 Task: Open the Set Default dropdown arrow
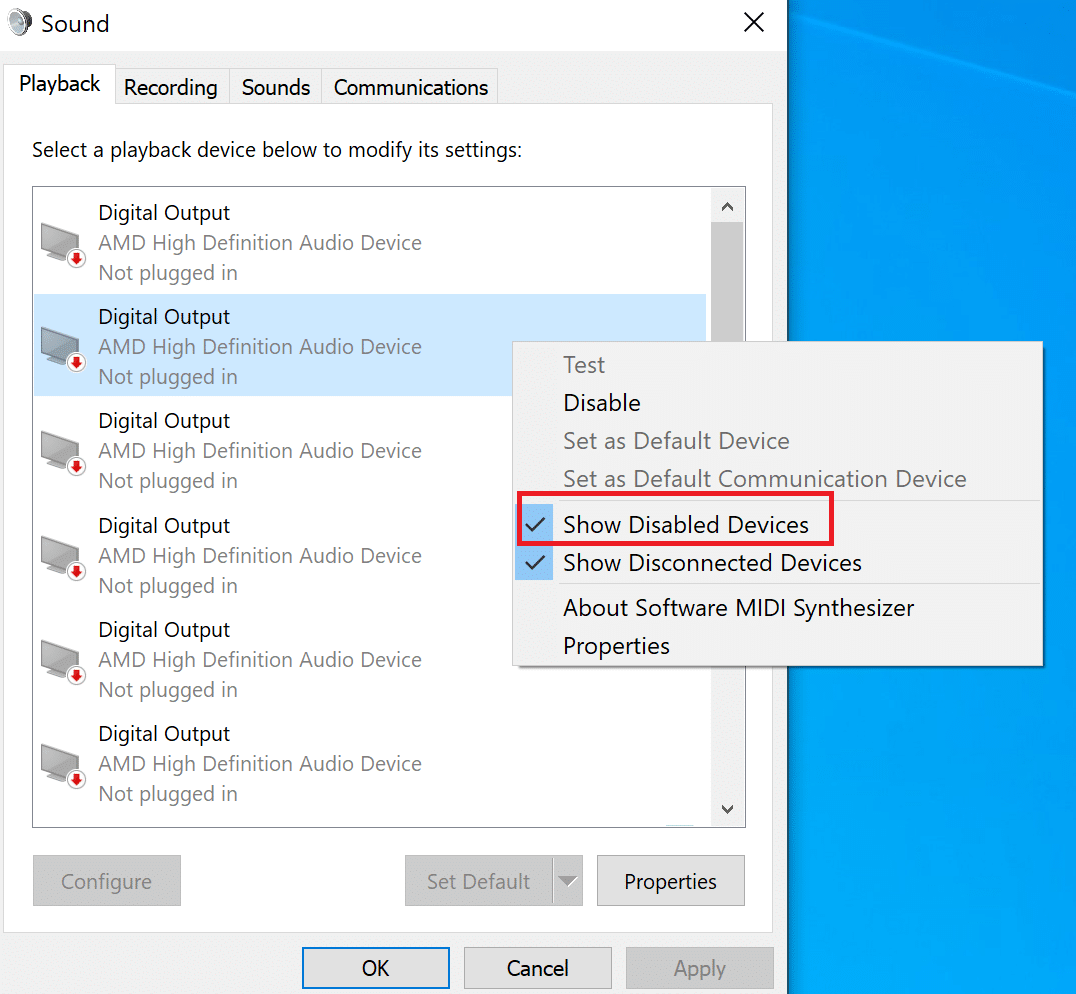point(568,881)
